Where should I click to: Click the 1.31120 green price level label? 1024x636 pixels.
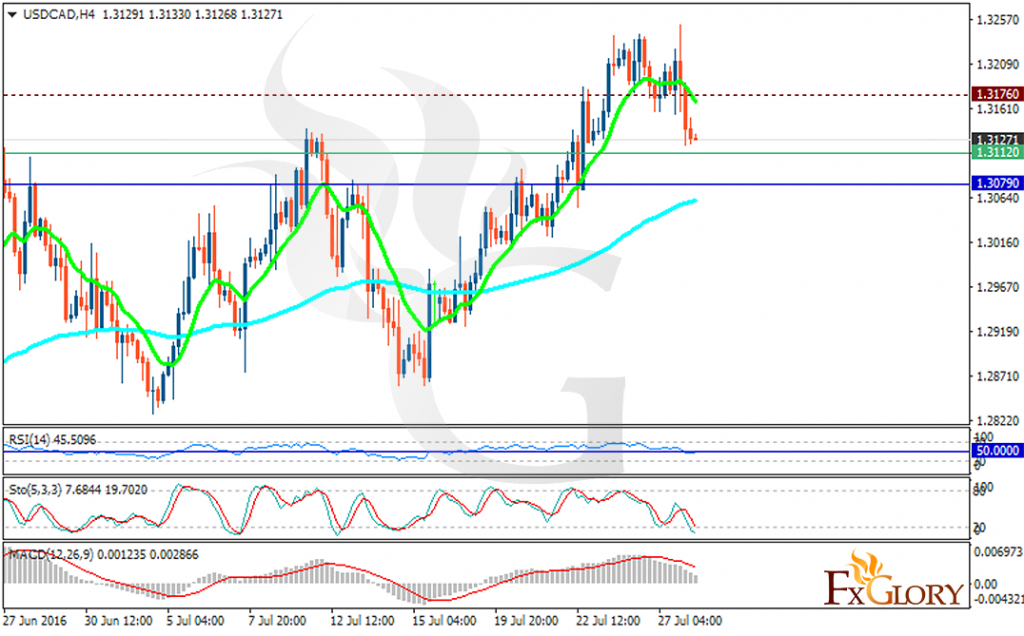pos(997,153)
